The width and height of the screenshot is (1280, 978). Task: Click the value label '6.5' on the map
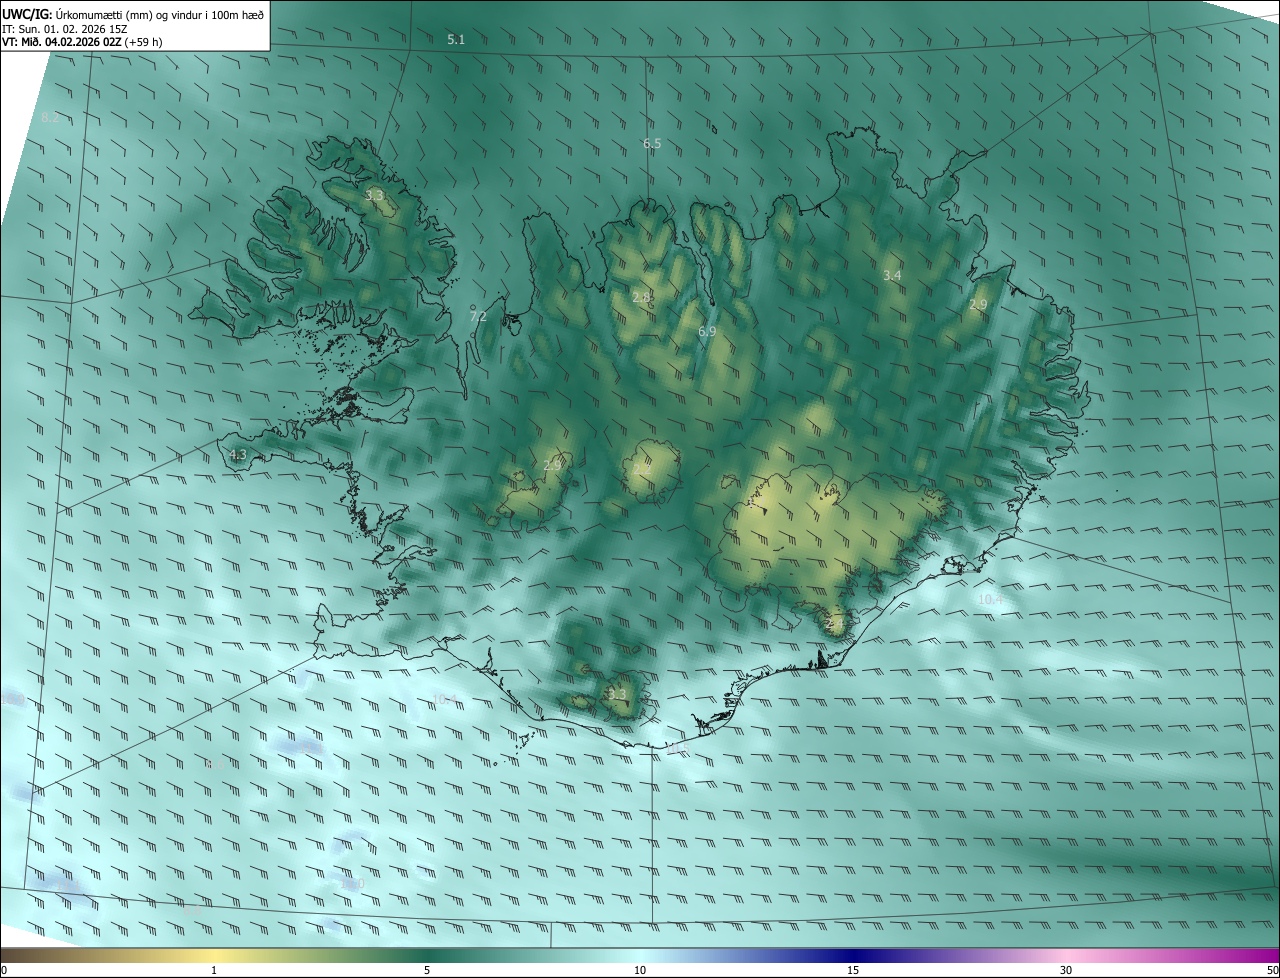(x=652, y=144)
